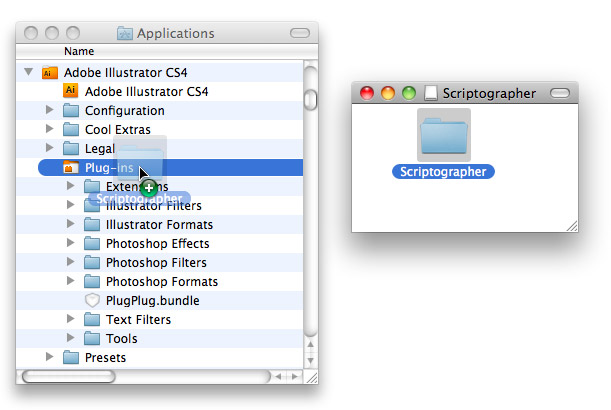The height and width of the screenshot is (410, 611).
Task: Select the PlugPlug.bundle file name
Action: pyautogui.click(x=153, y=301)
